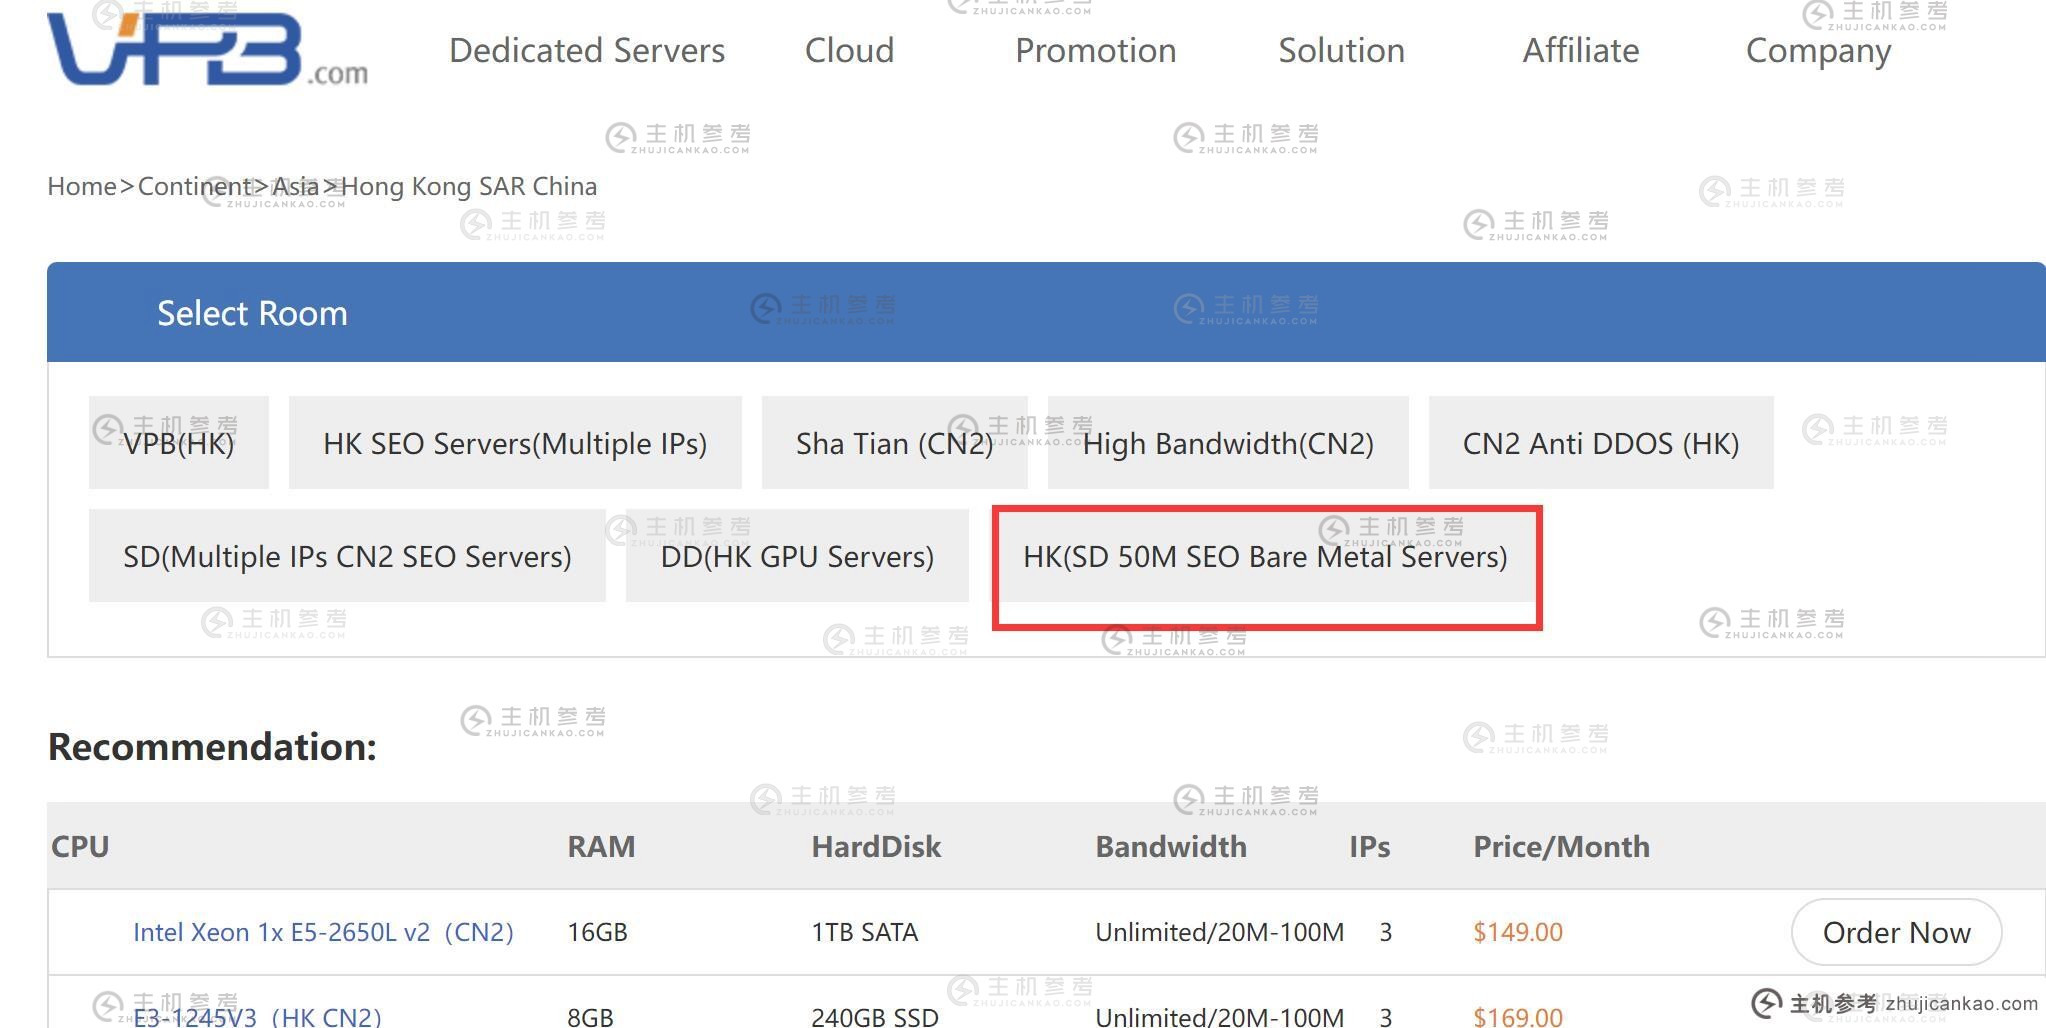Viewport: 2046px width, 1028px height.
Task: Click the CPU column header
Action: pos(80,846)
